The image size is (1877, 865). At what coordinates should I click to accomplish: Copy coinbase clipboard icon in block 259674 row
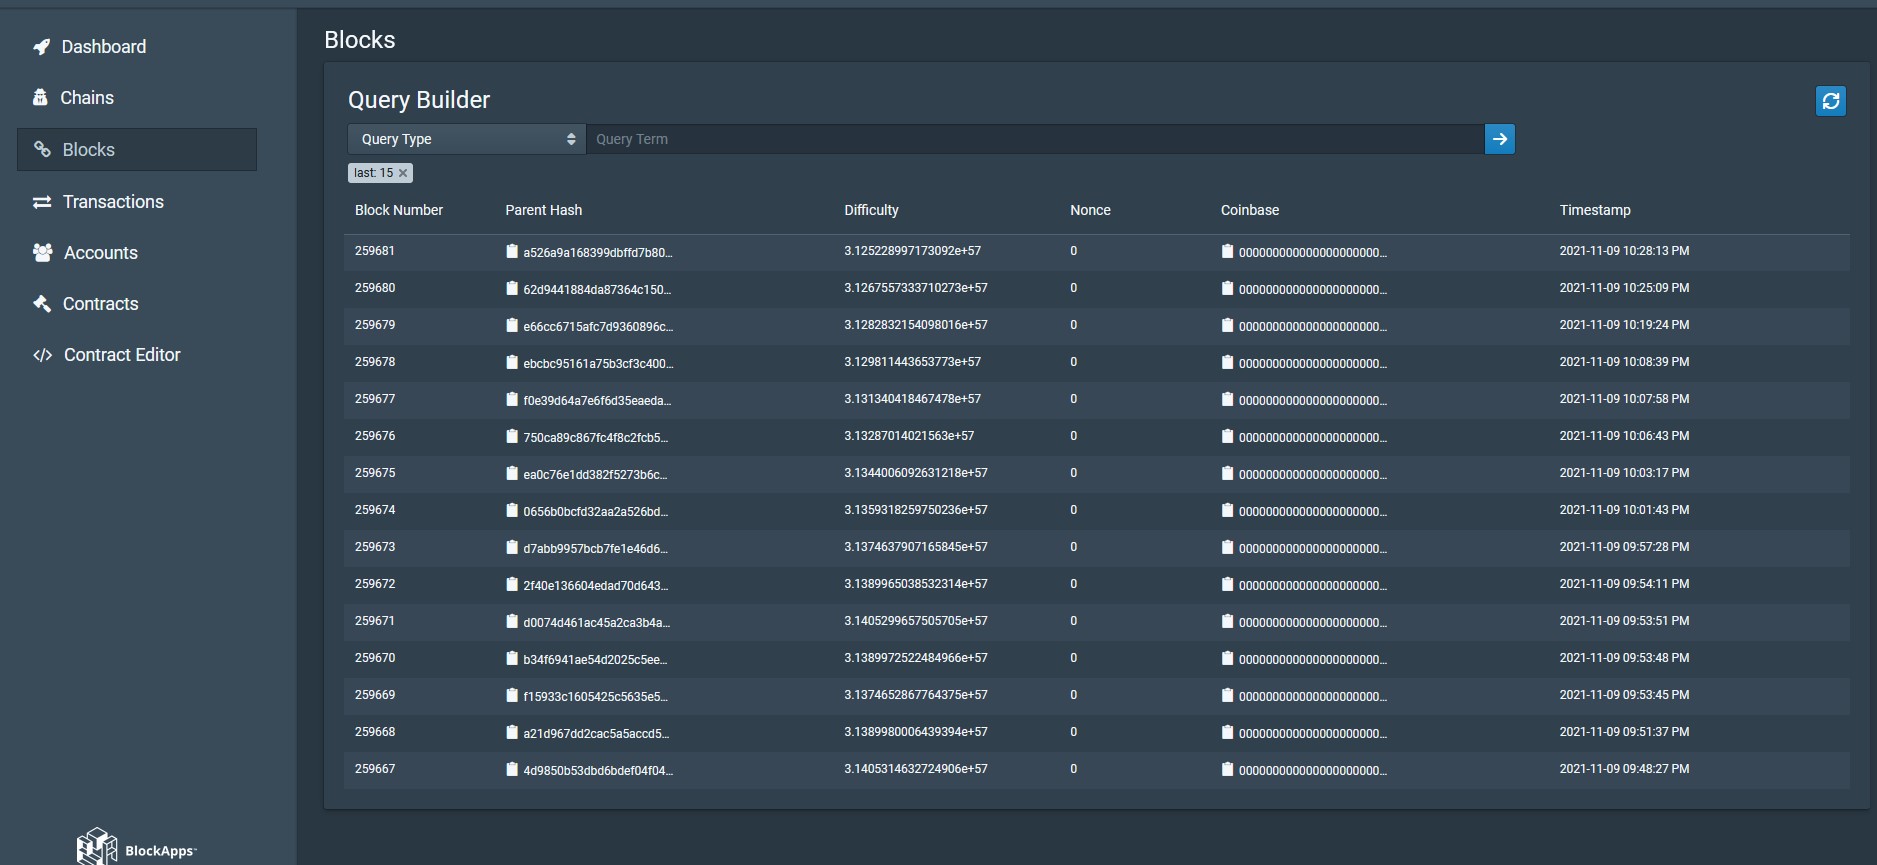tap(1227, 510)
